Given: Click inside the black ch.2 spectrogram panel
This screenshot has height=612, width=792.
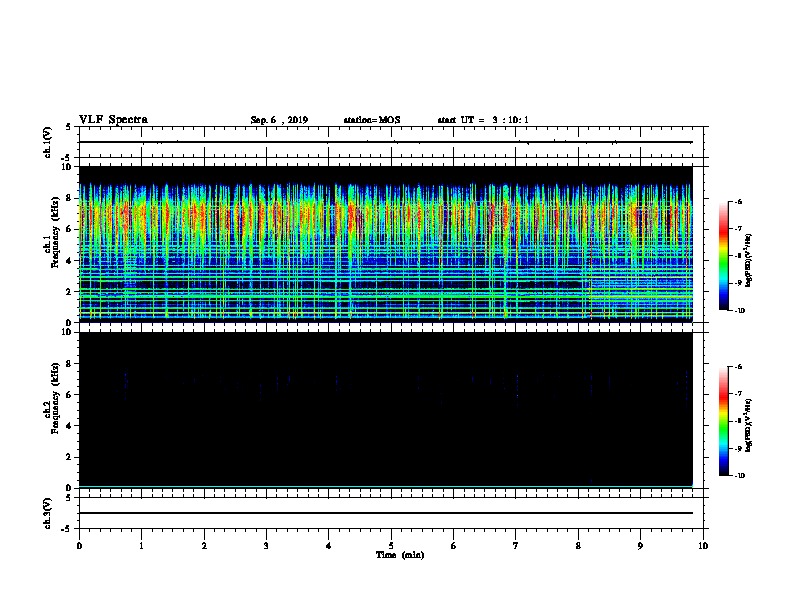Looking at the screenshot, I should (386, 410).
